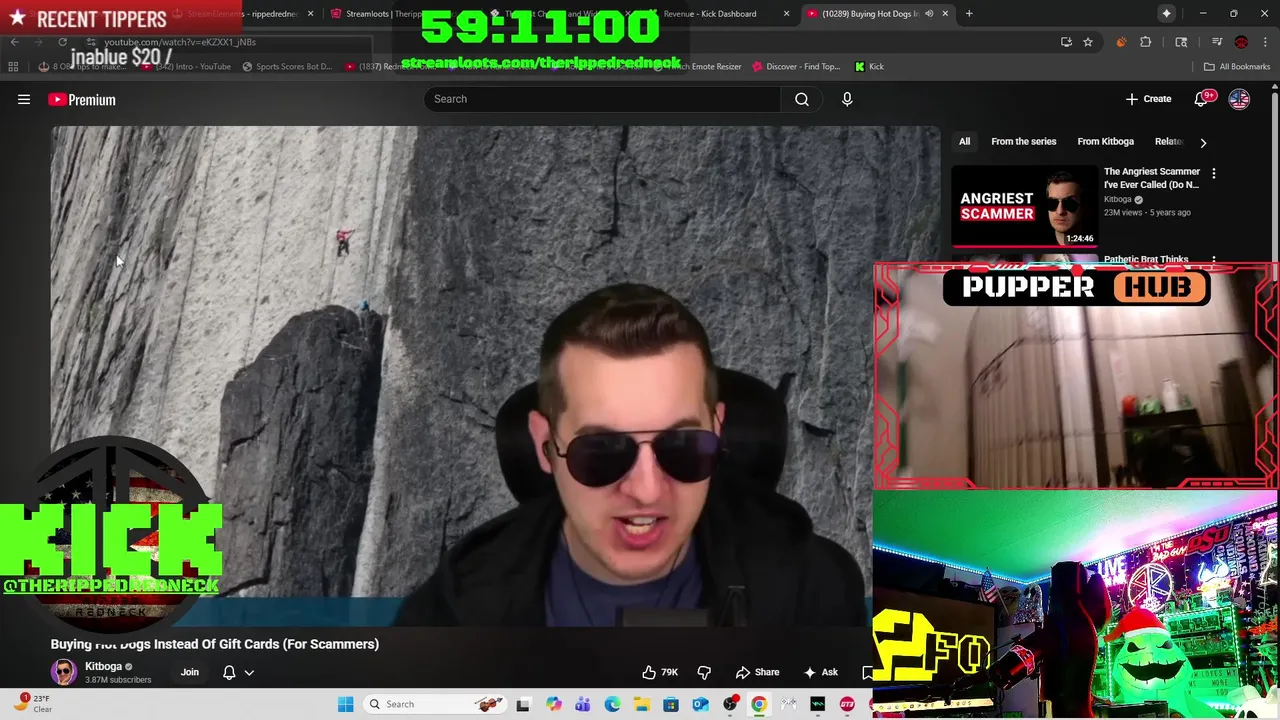Image resolution: width=1280 pixels, height=720 pixels.
Task: Open Chrome profile avatar
Action: tap(1241, 42)
